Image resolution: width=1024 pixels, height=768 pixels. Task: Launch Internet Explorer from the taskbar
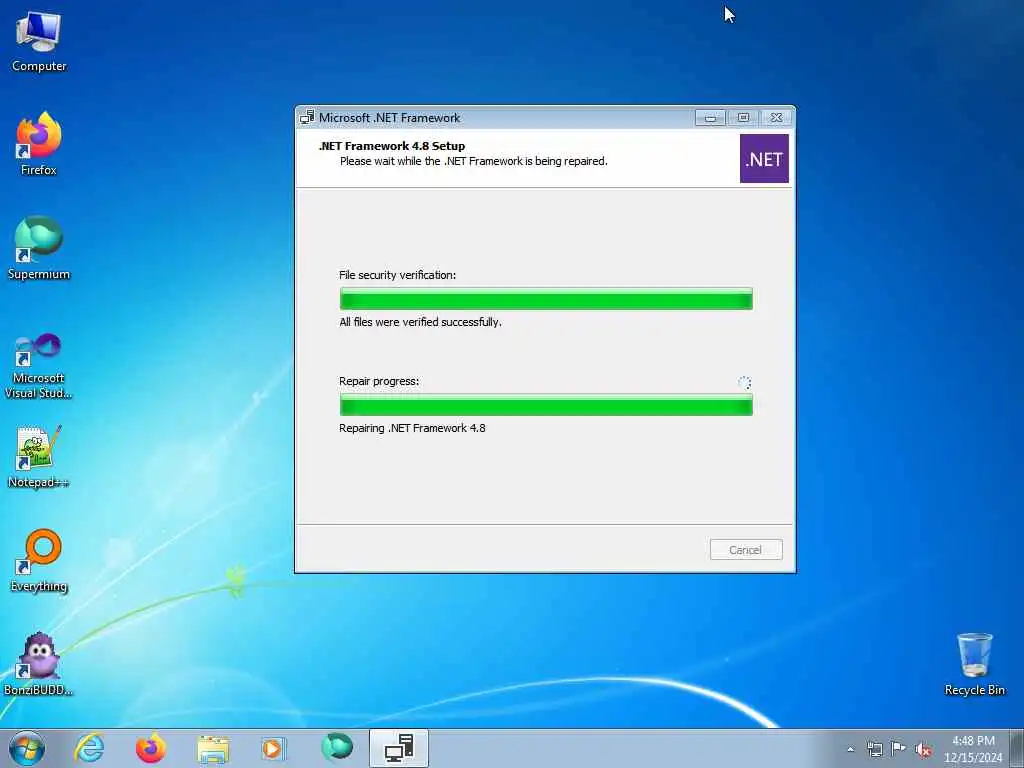tap(89, 748)
